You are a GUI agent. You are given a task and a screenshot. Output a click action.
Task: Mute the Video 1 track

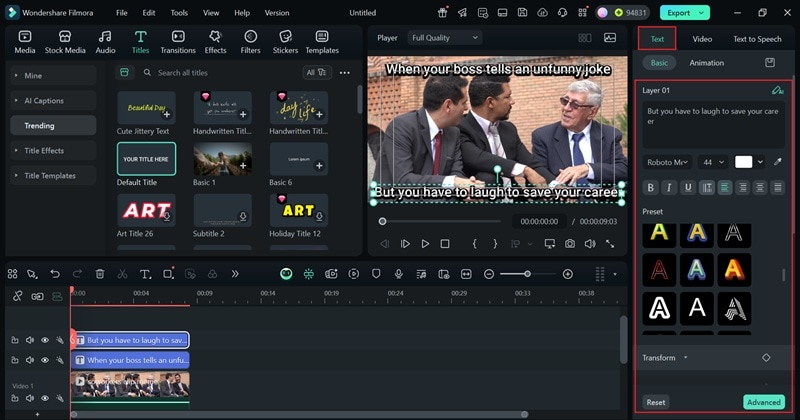[30, 398]
